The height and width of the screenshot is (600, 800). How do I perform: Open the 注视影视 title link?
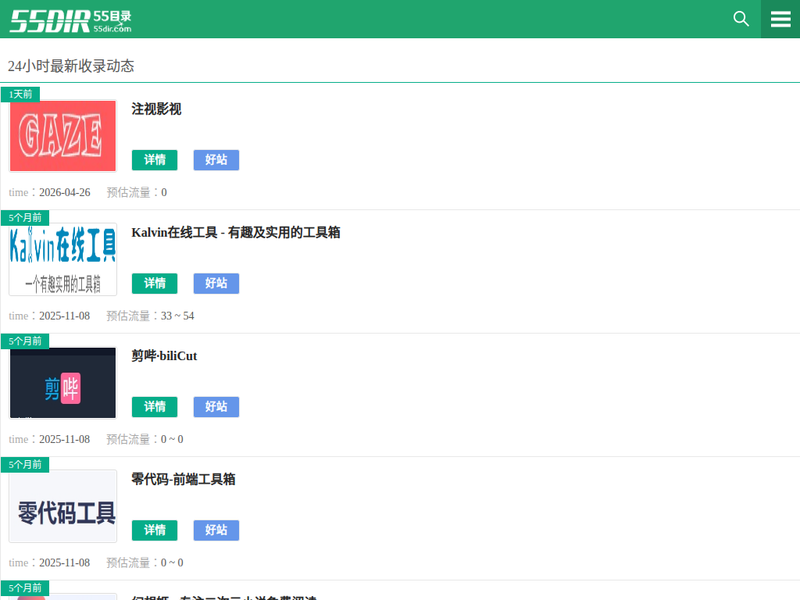coord(157,109)
